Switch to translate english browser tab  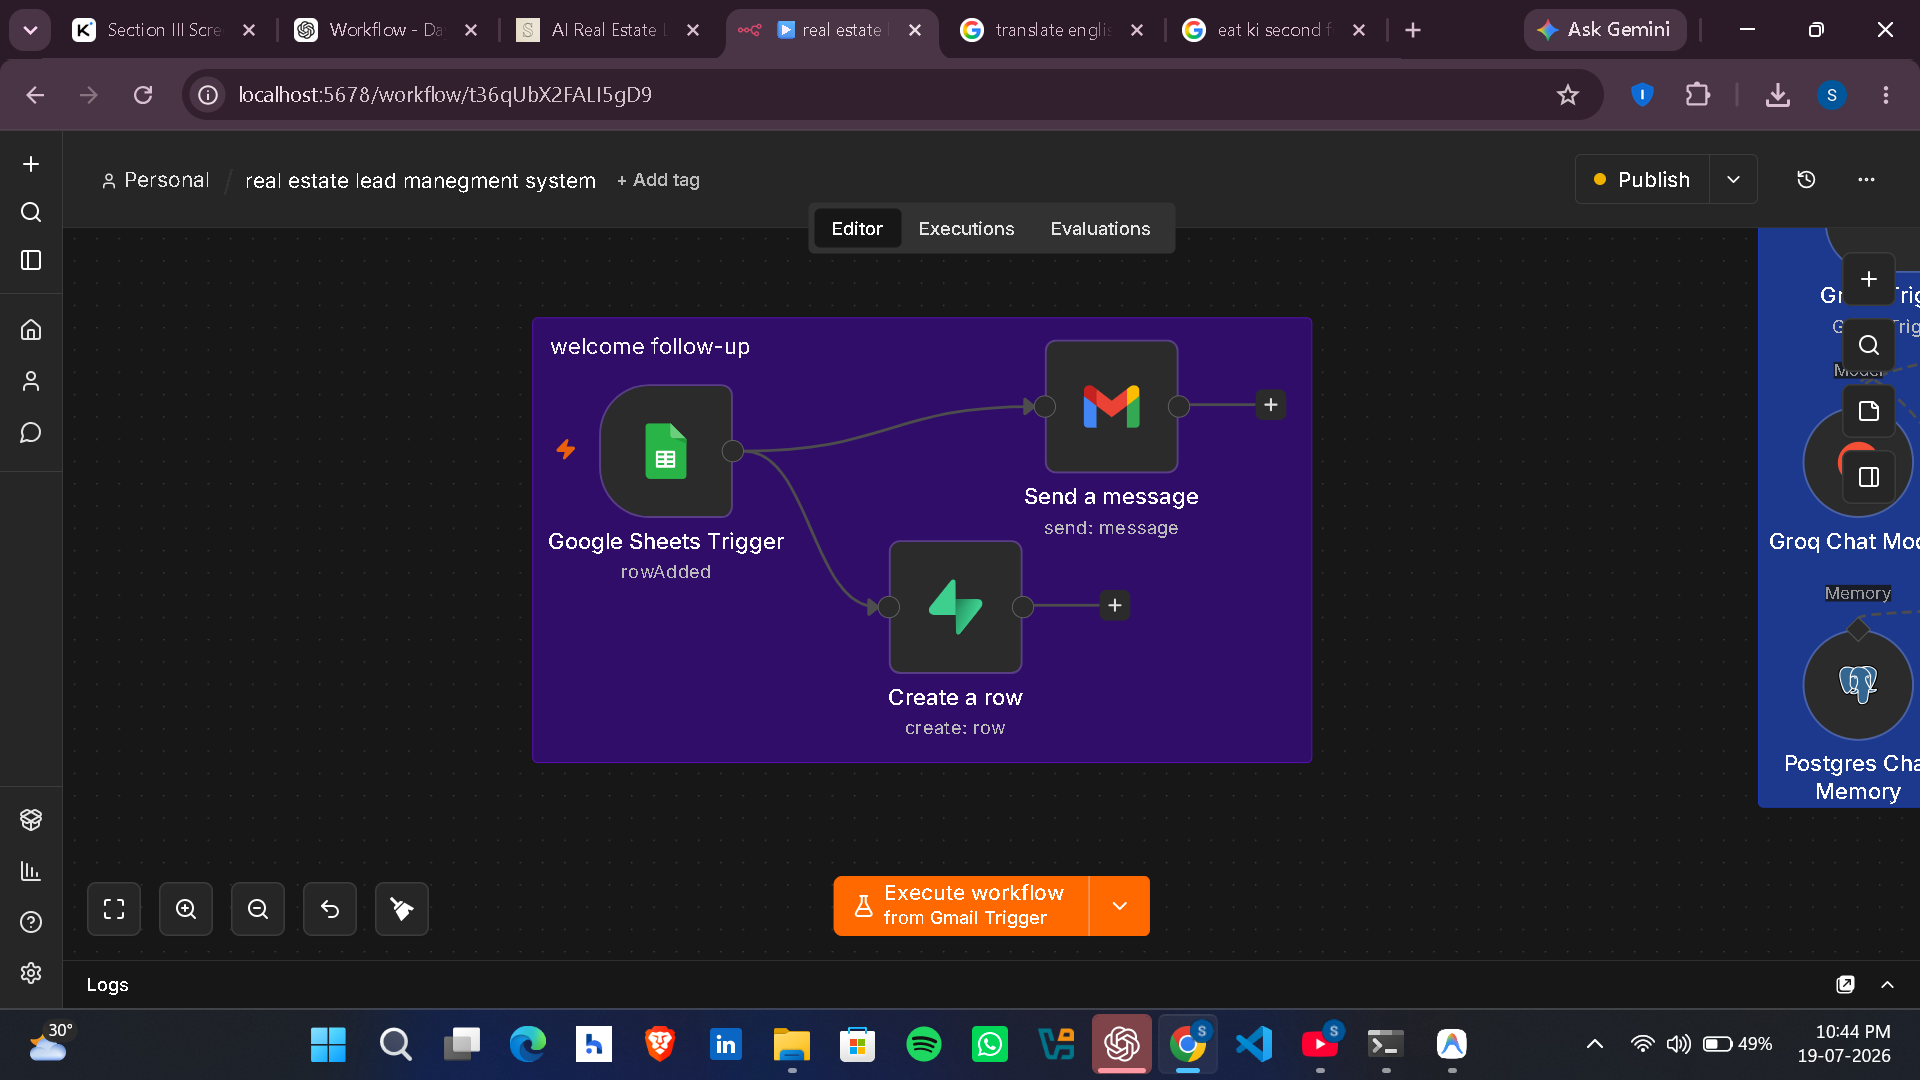(1053, 30)
